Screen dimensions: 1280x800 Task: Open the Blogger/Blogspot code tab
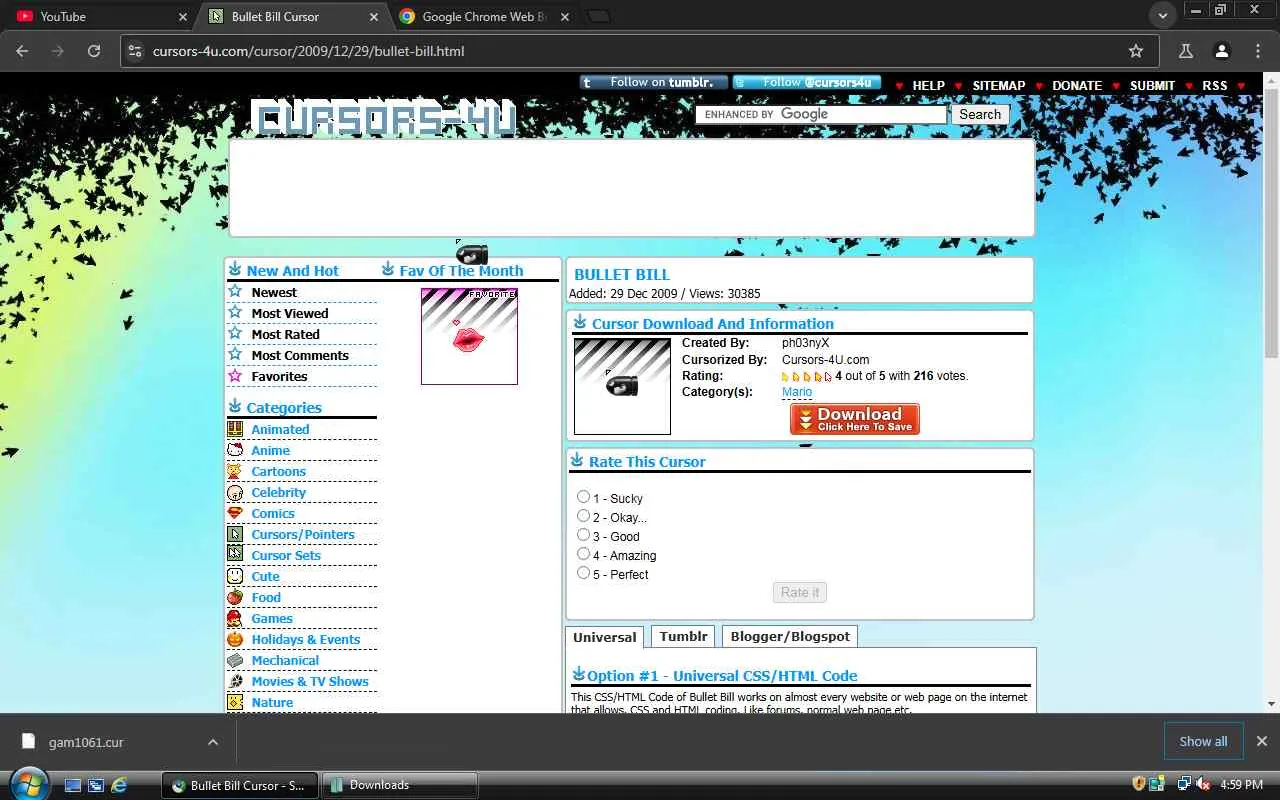click(x=790, y=636)
